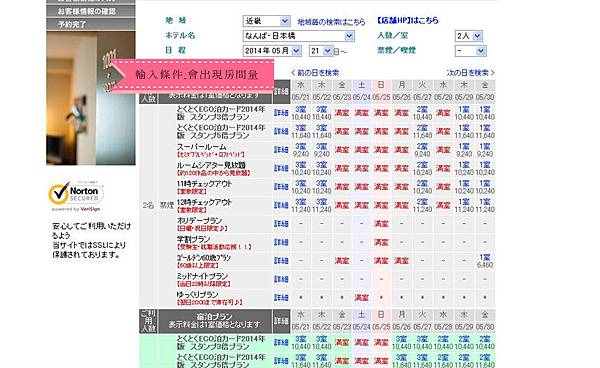Screen dimensions: 600x368
Task: Click 満室 for 学割プラン on 05/25
Action: (382, 242)
